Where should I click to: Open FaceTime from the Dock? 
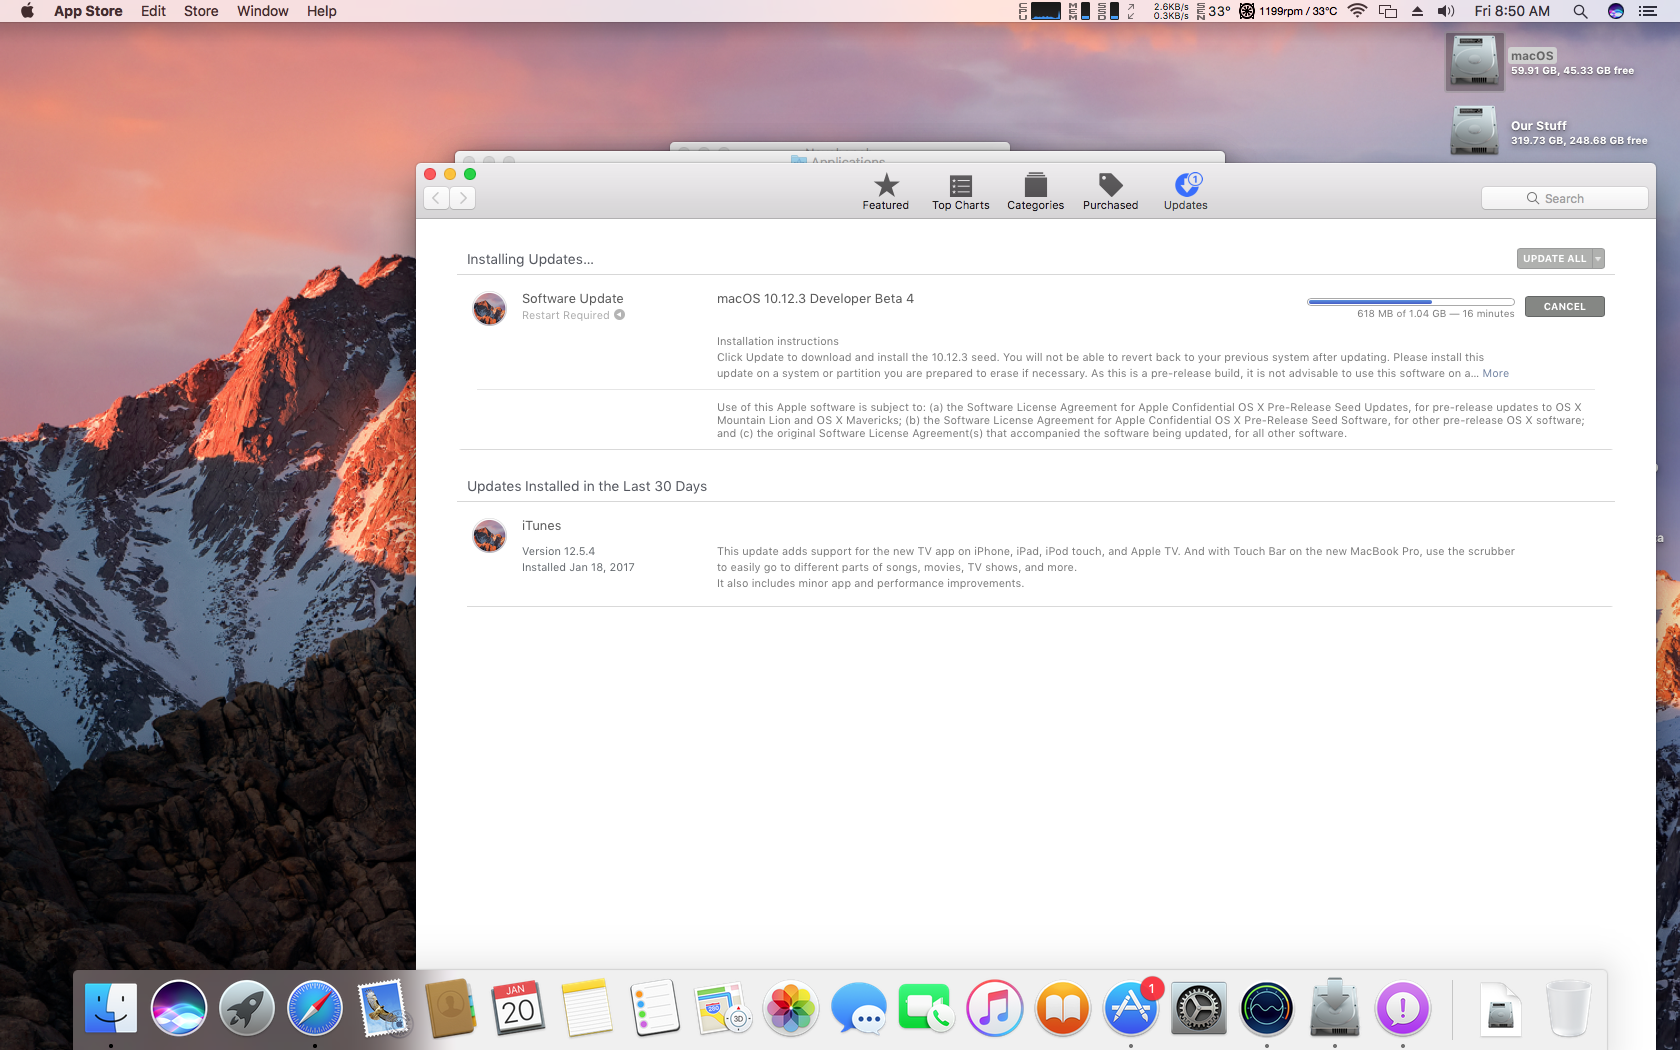927,1008
